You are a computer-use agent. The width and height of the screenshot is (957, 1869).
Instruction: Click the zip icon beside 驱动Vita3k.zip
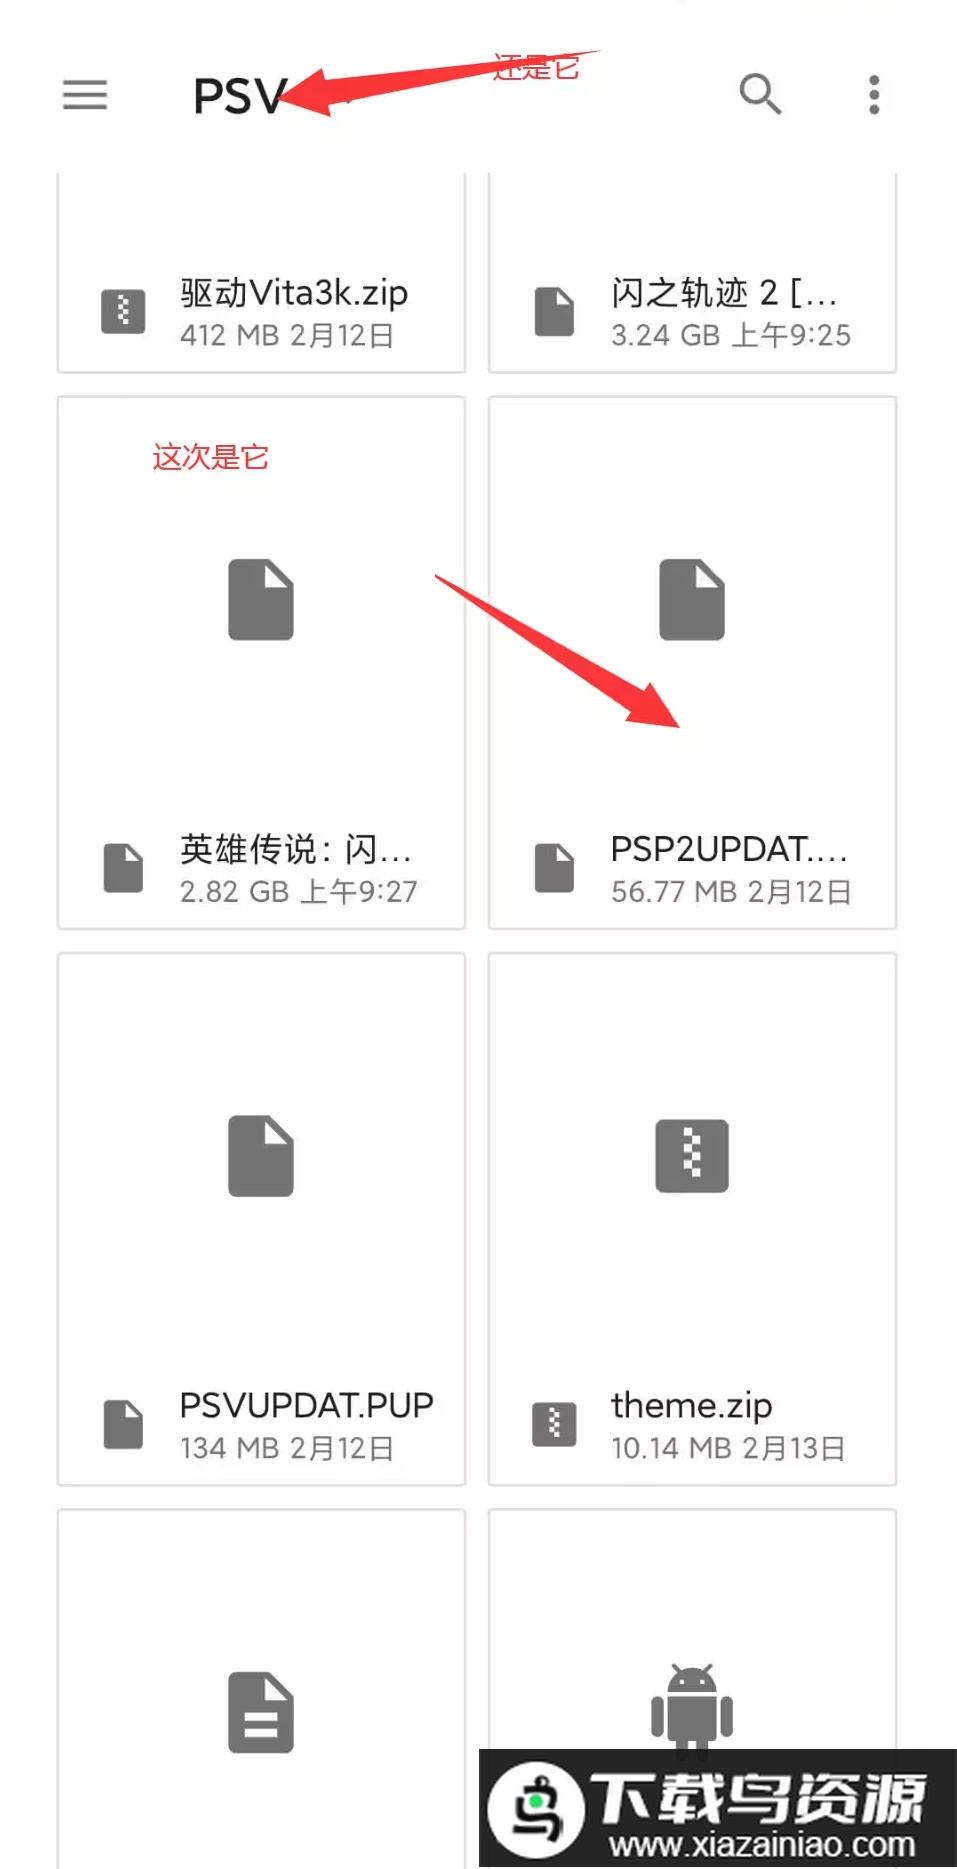tap(123, 311)
